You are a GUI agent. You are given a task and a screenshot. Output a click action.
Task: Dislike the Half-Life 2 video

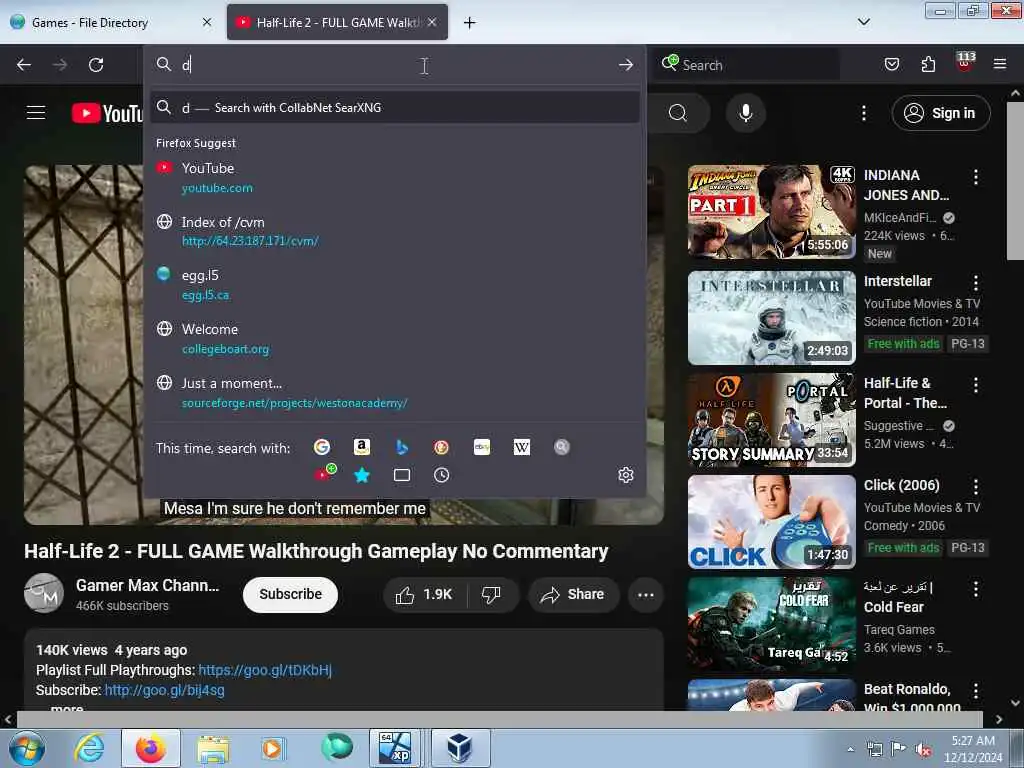pyautogui.click(x=491, y=594)
